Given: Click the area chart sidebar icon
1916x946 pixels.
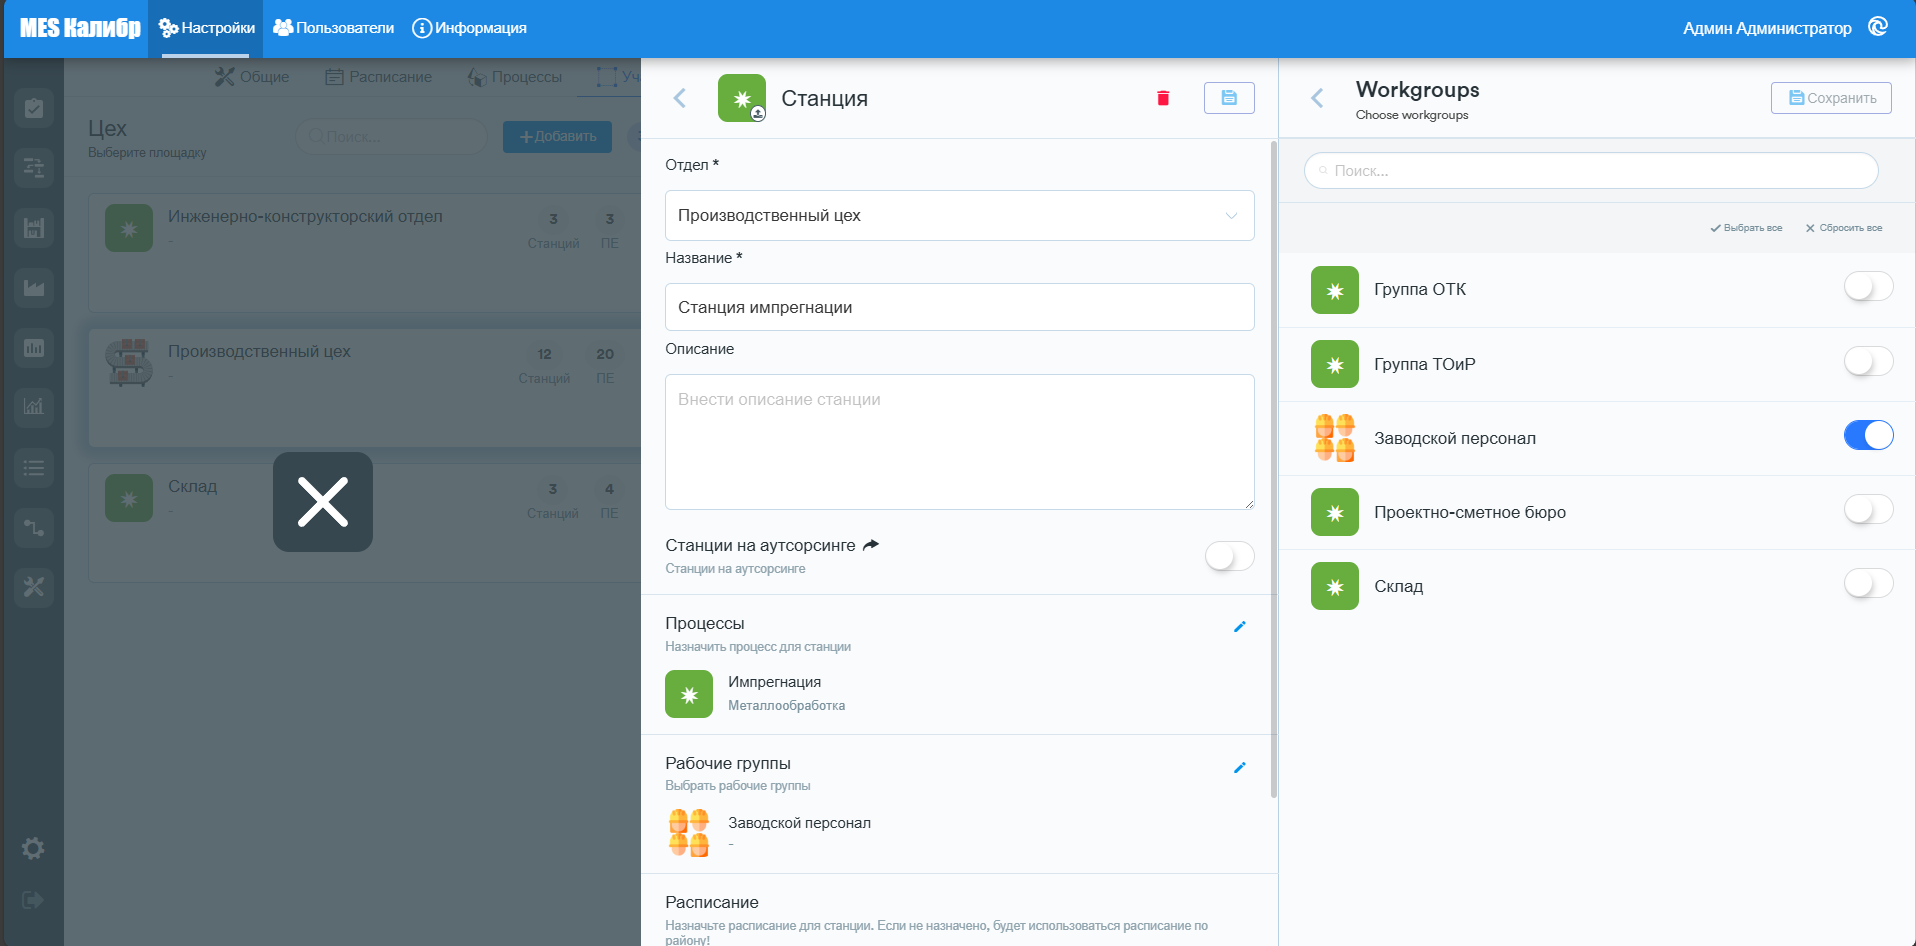Looking at the screenshot, I should (34, 288).
